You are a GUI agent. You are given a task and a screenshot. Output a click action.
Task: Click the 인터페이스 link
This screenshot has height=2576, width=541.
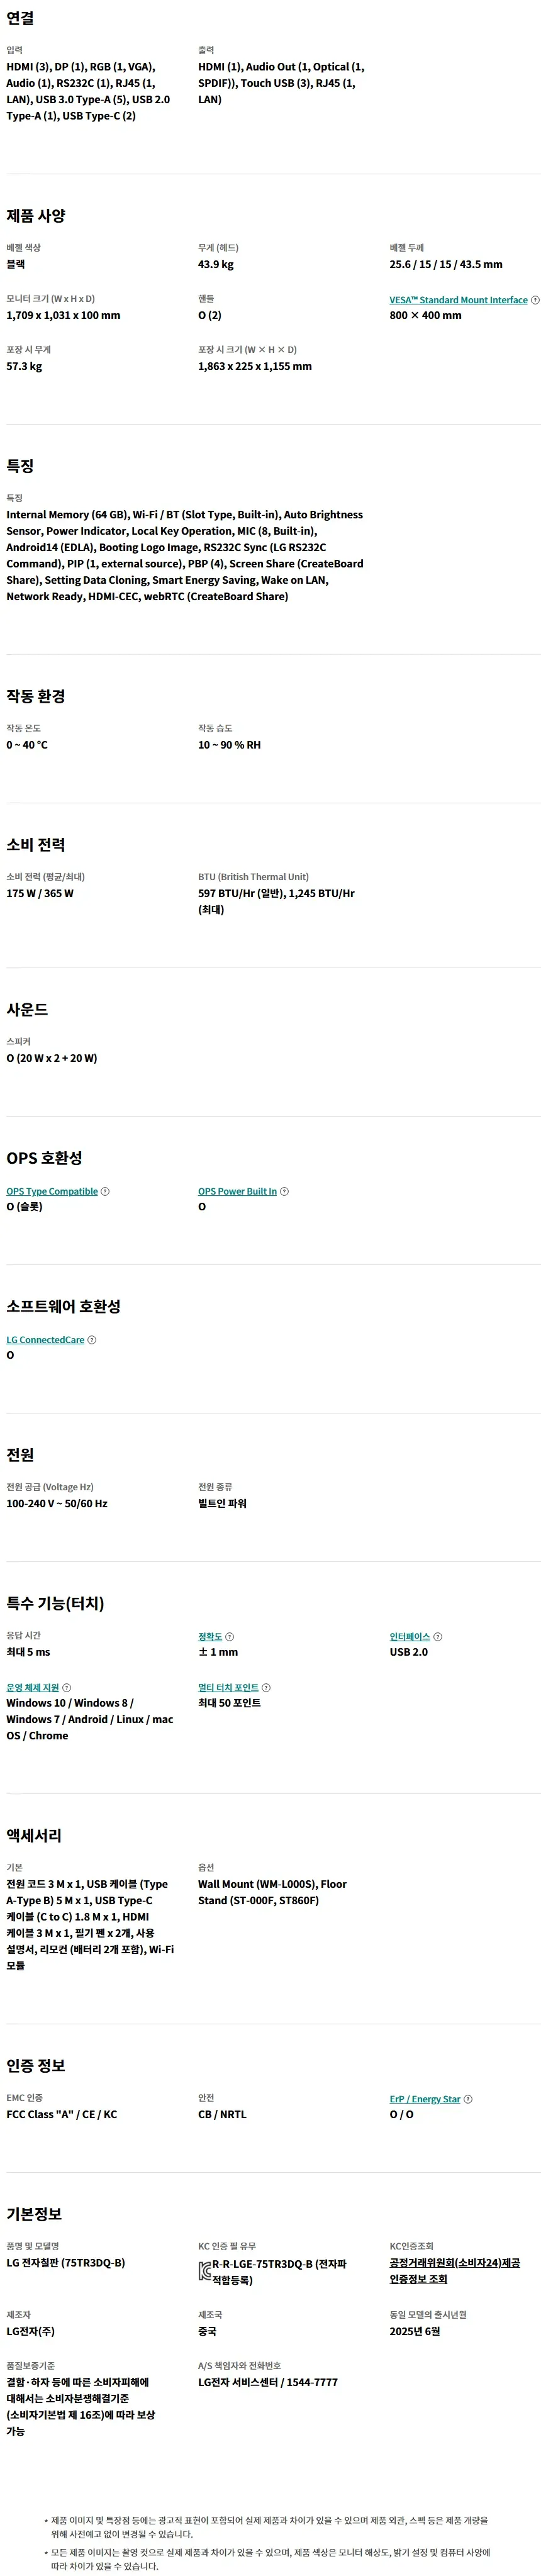tap(410, 1637)
